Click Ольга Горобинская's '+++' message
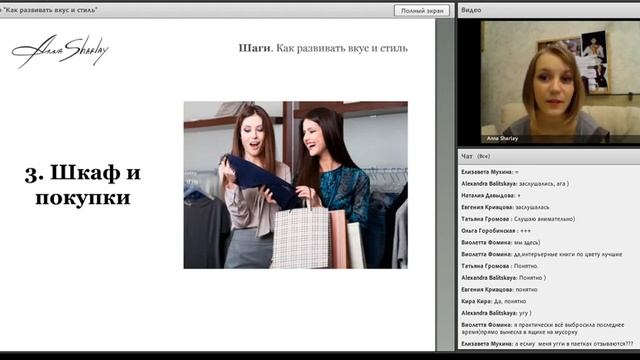 [x=496, y=231]
